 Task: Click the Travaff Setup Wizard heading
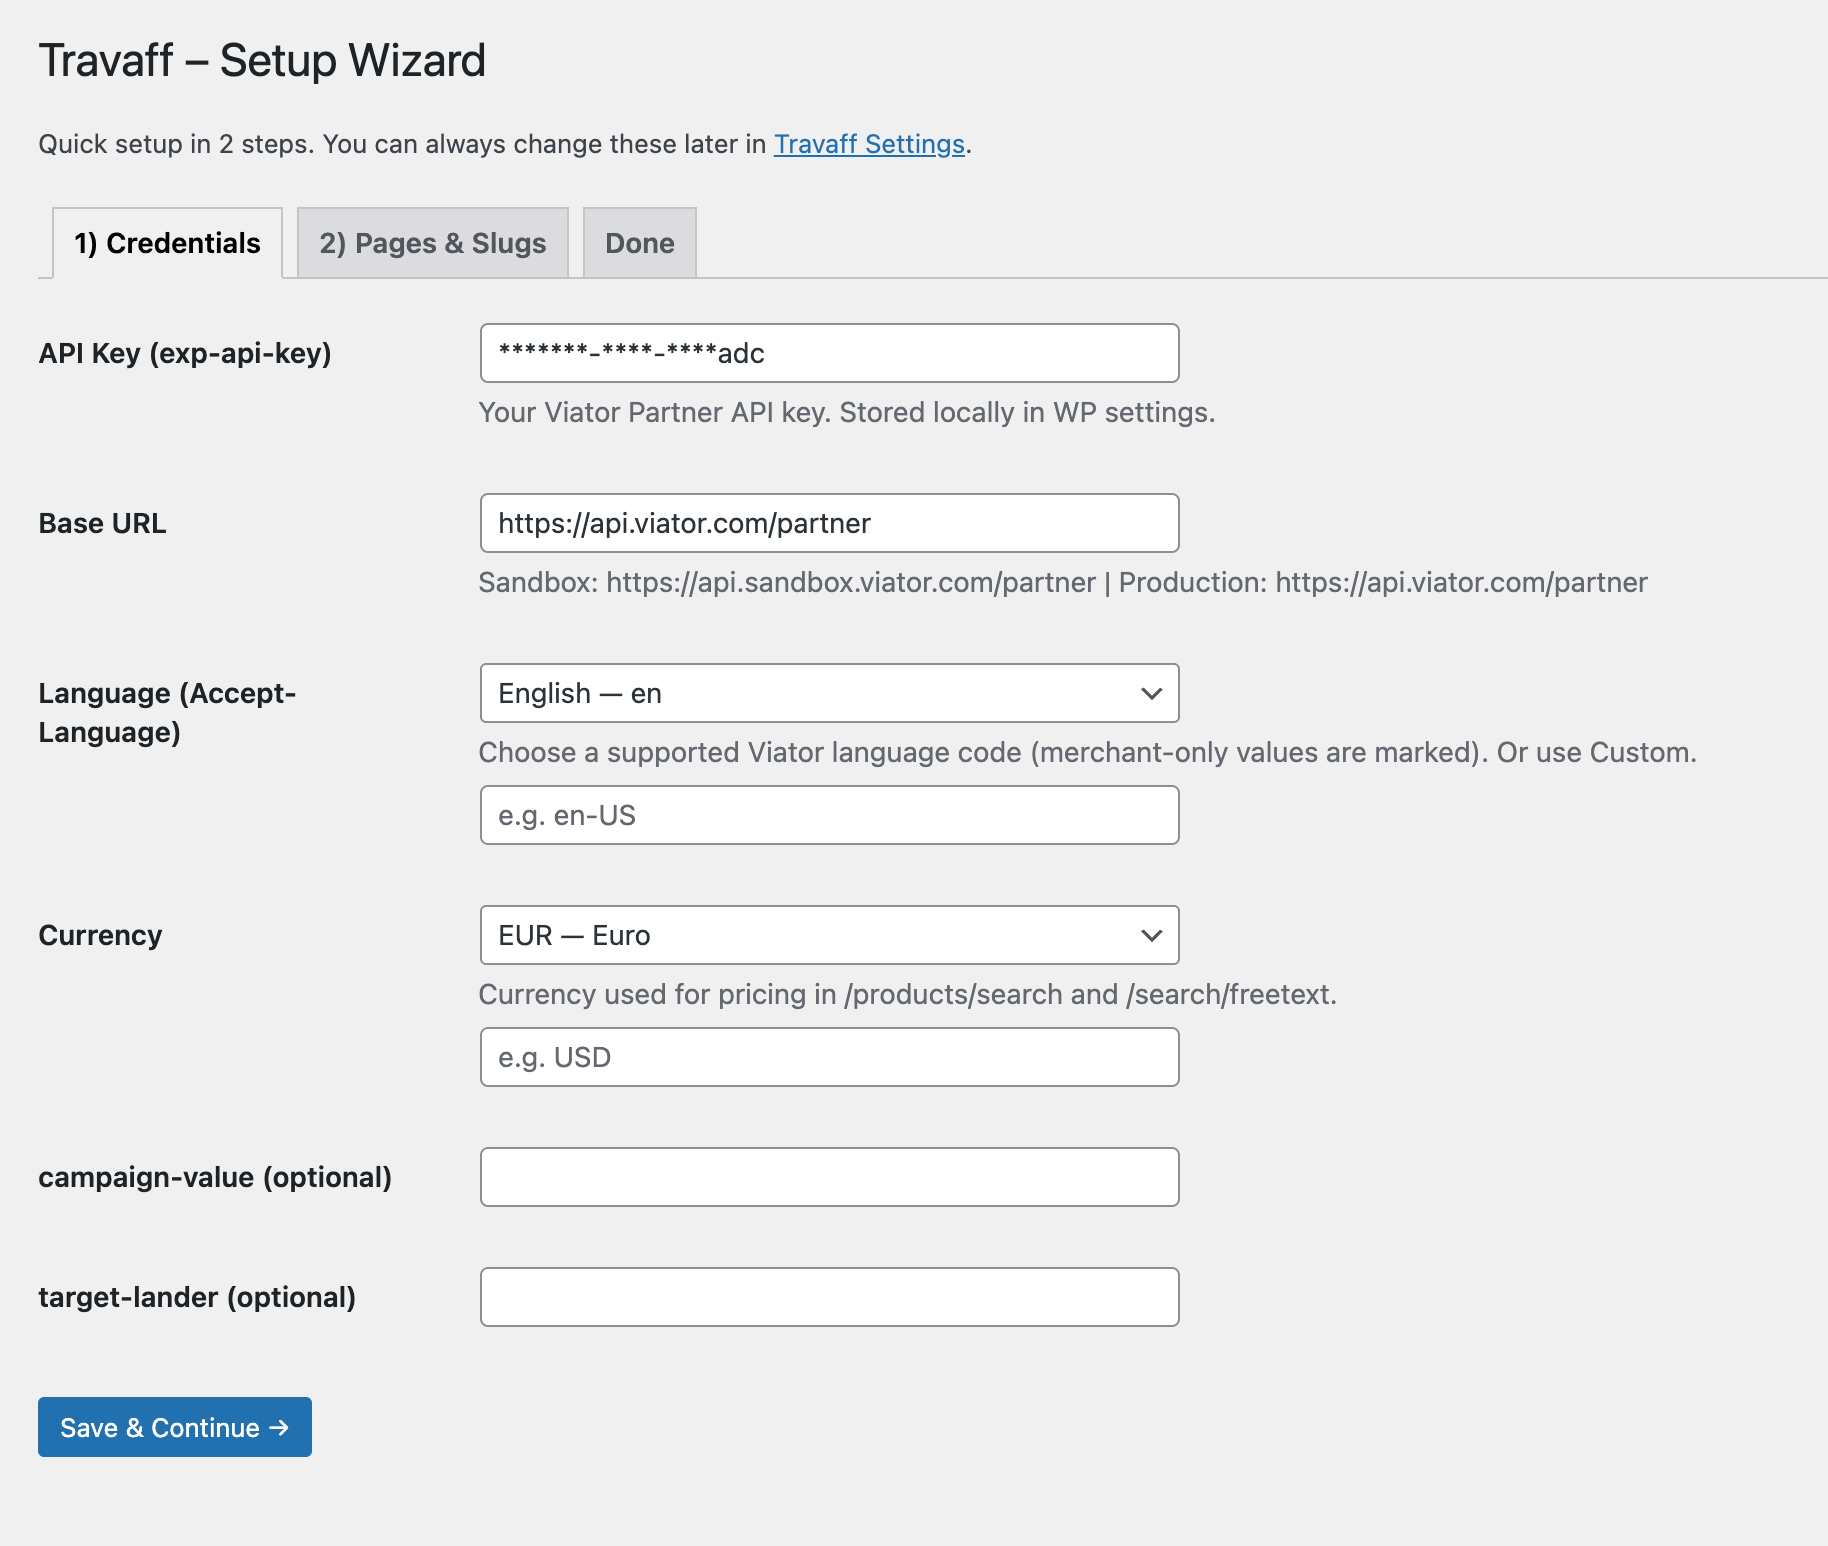pyautogui.click(x=262, y=60)
